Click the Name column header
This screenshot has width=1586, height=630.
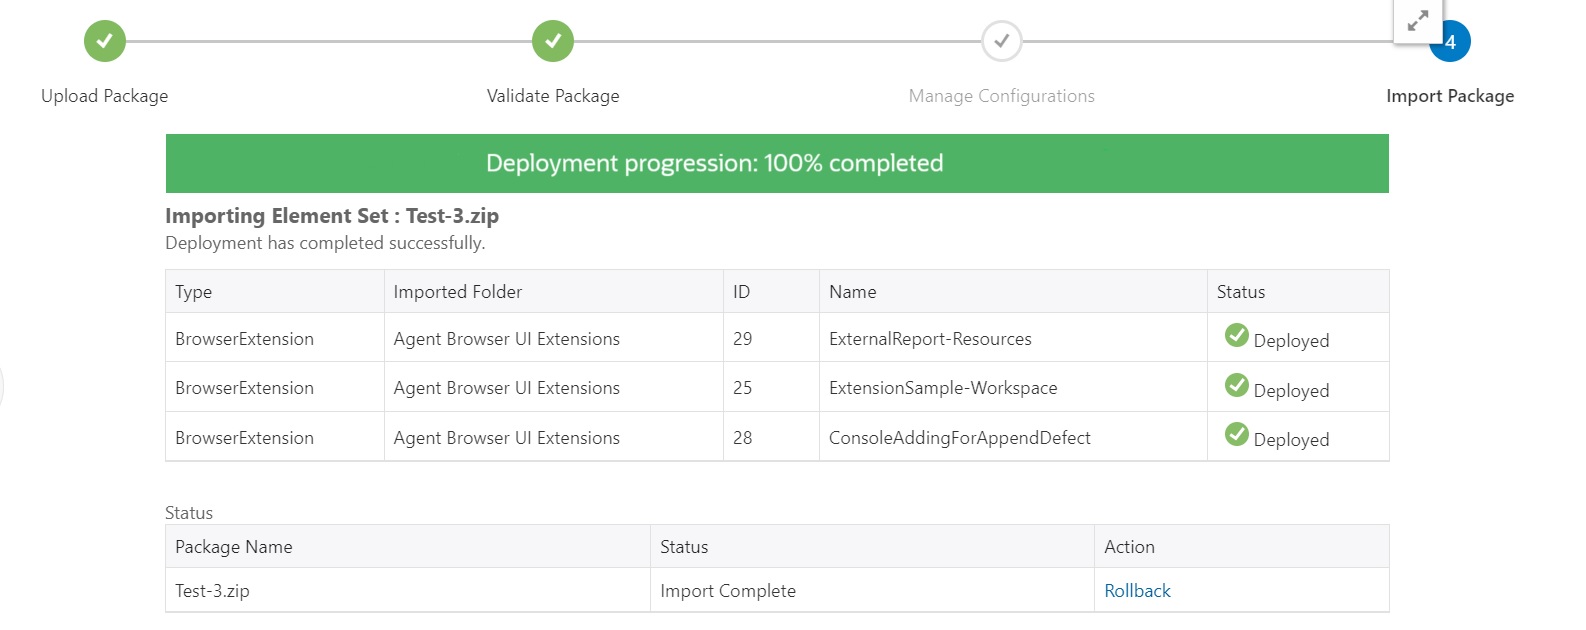[853, 292]
